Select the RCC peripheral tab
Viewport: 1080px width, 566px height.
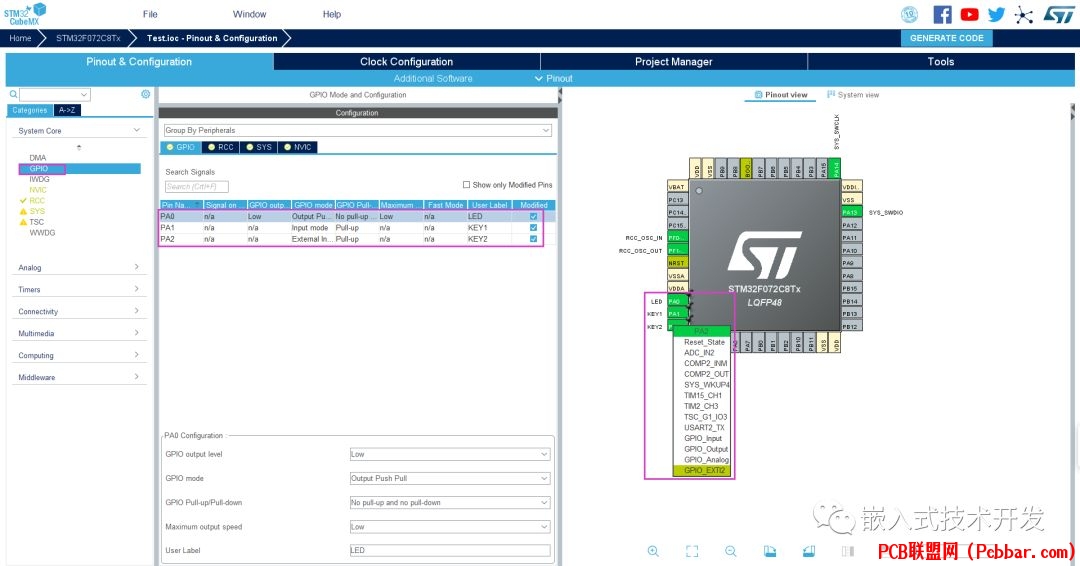[x=220, y=147]
